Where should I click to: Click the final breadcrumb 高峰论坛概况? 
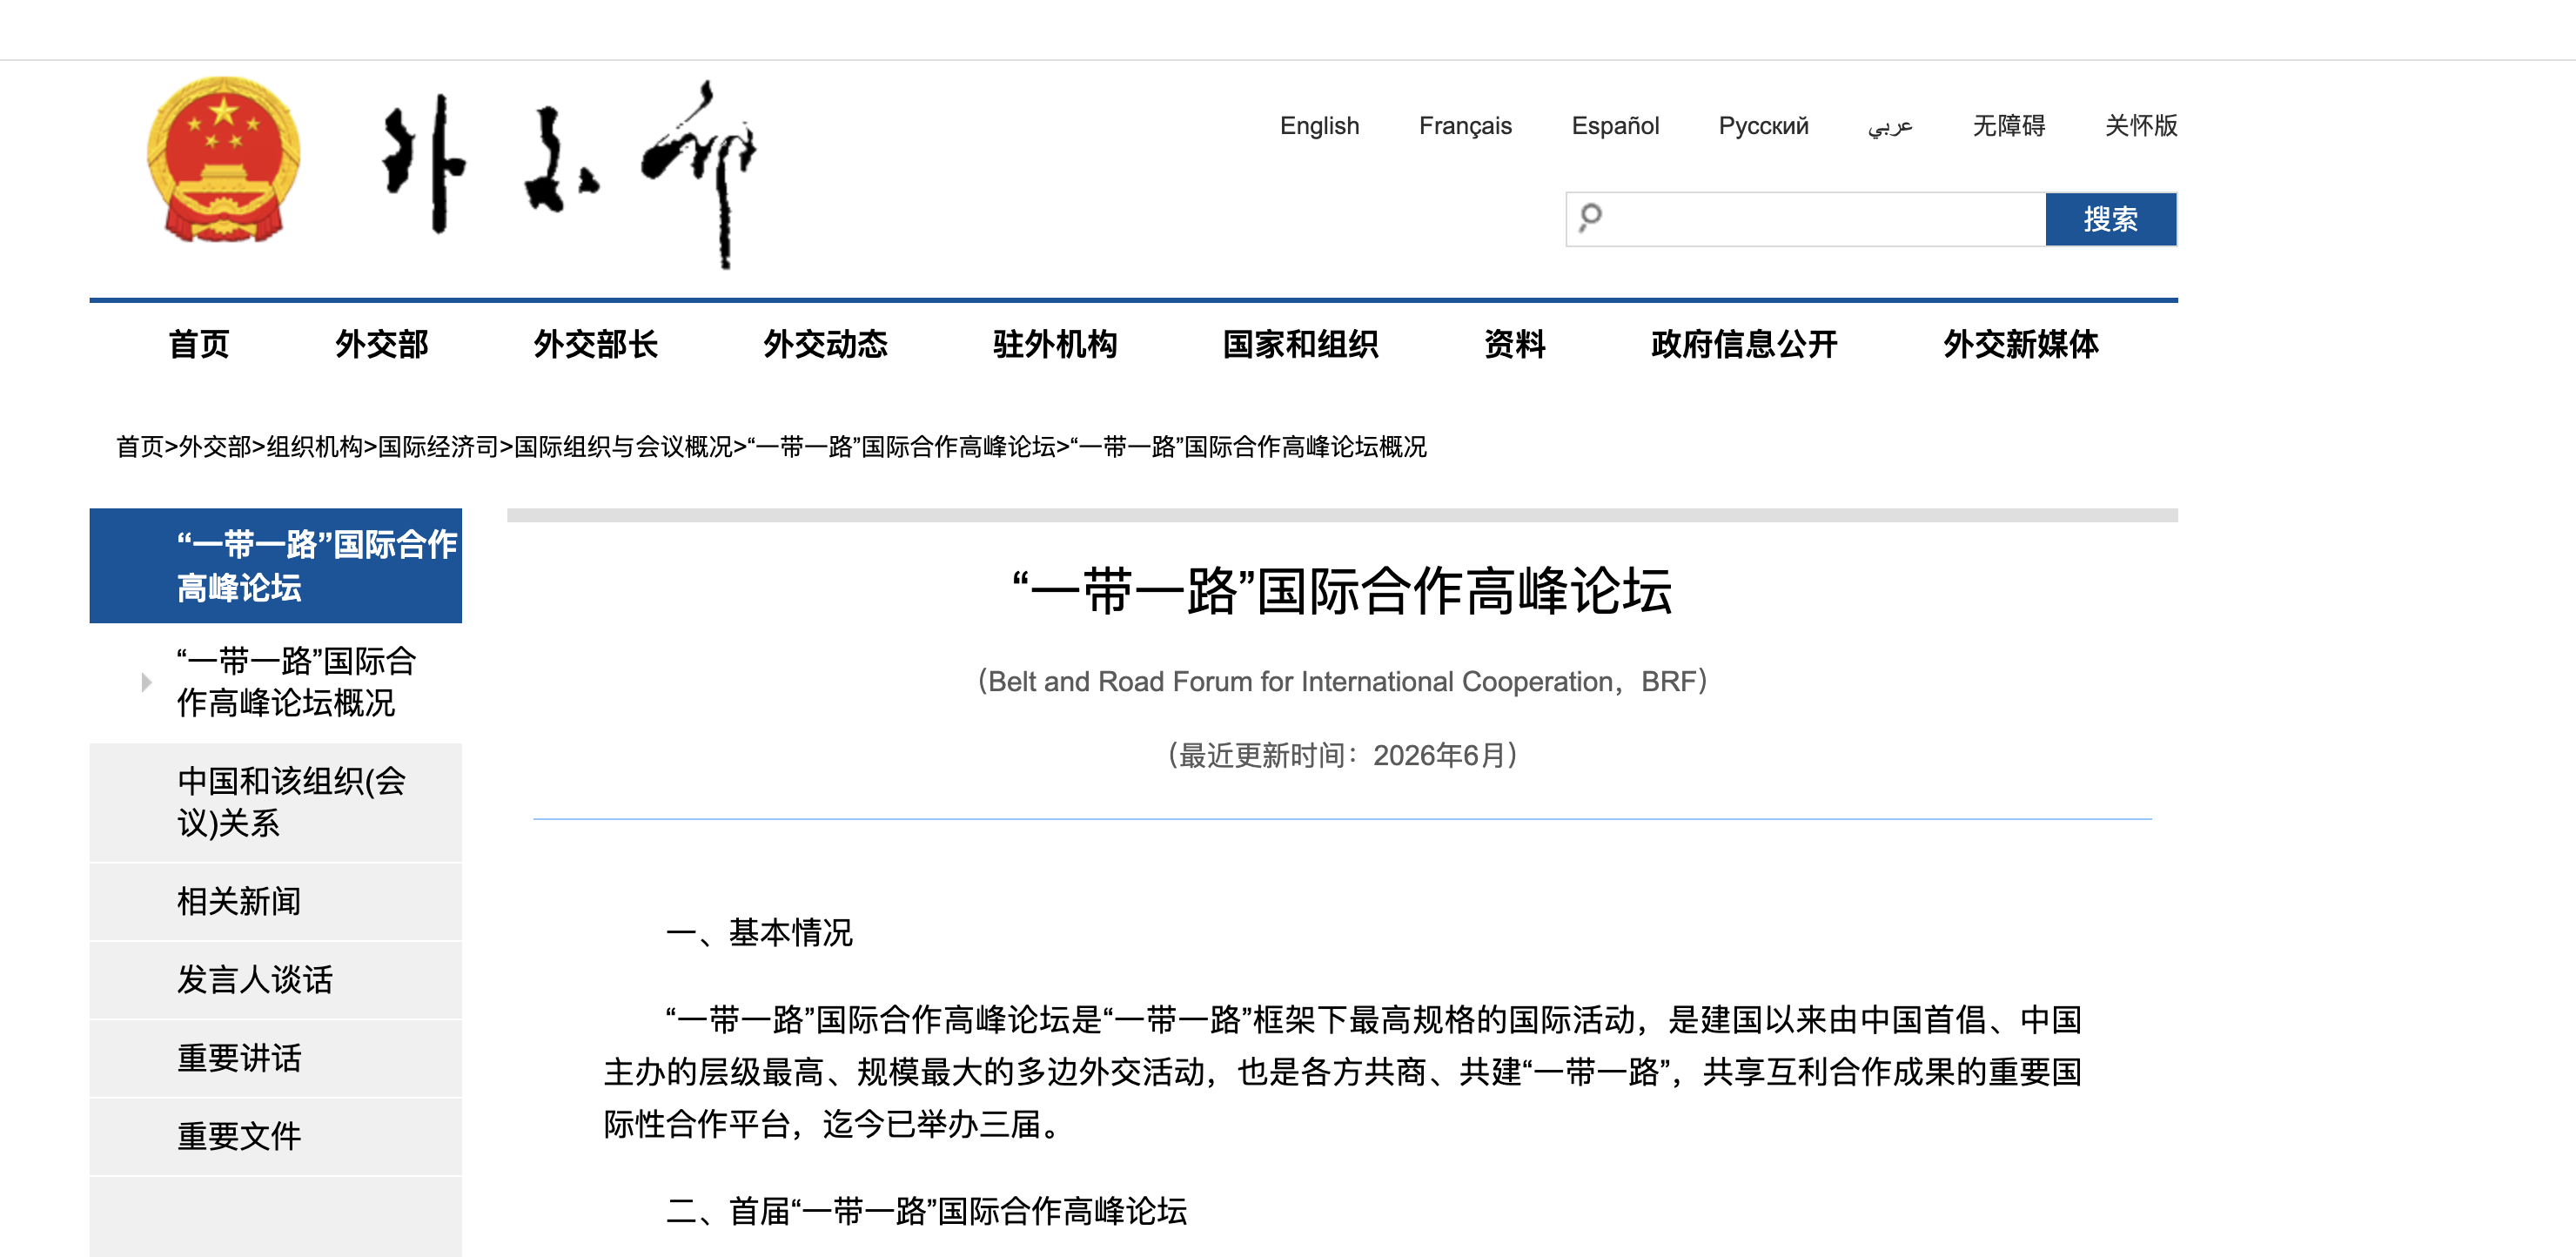[1249, 447]
